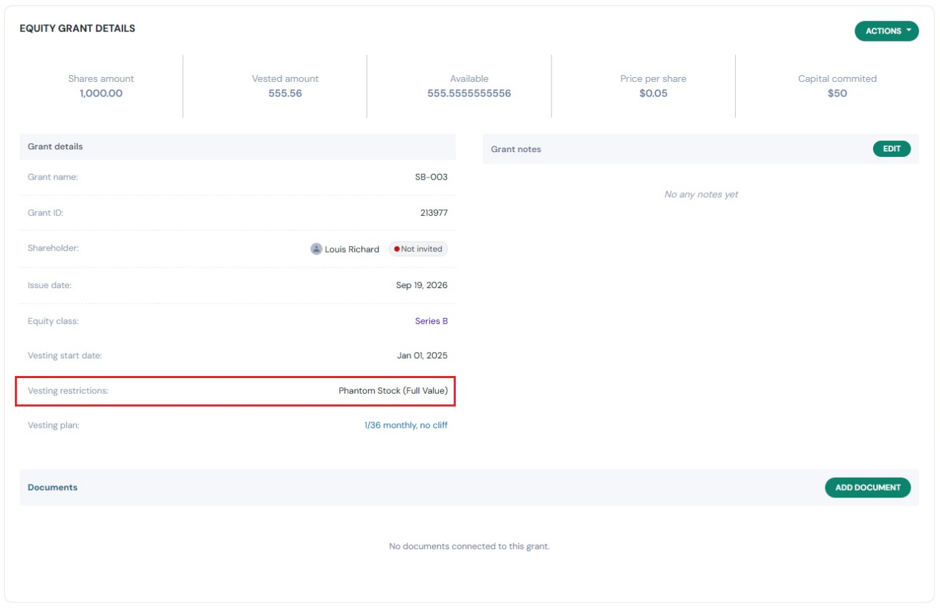The height and width of the screenshot is (608, 940).
Task: Select issue date Sep 19, 2026
Action: point(421,285)
